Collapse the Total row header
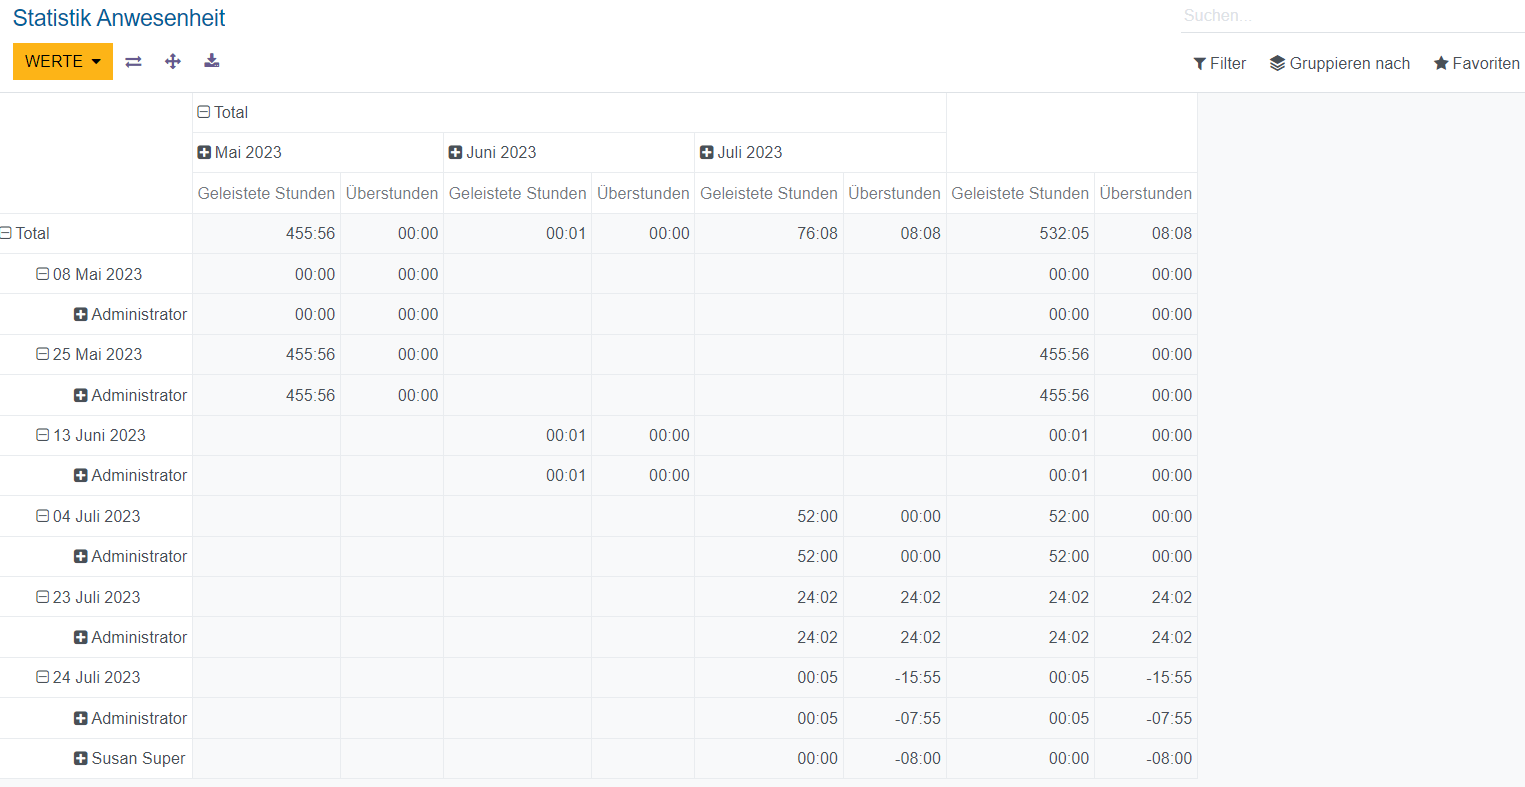 point(25,234)
